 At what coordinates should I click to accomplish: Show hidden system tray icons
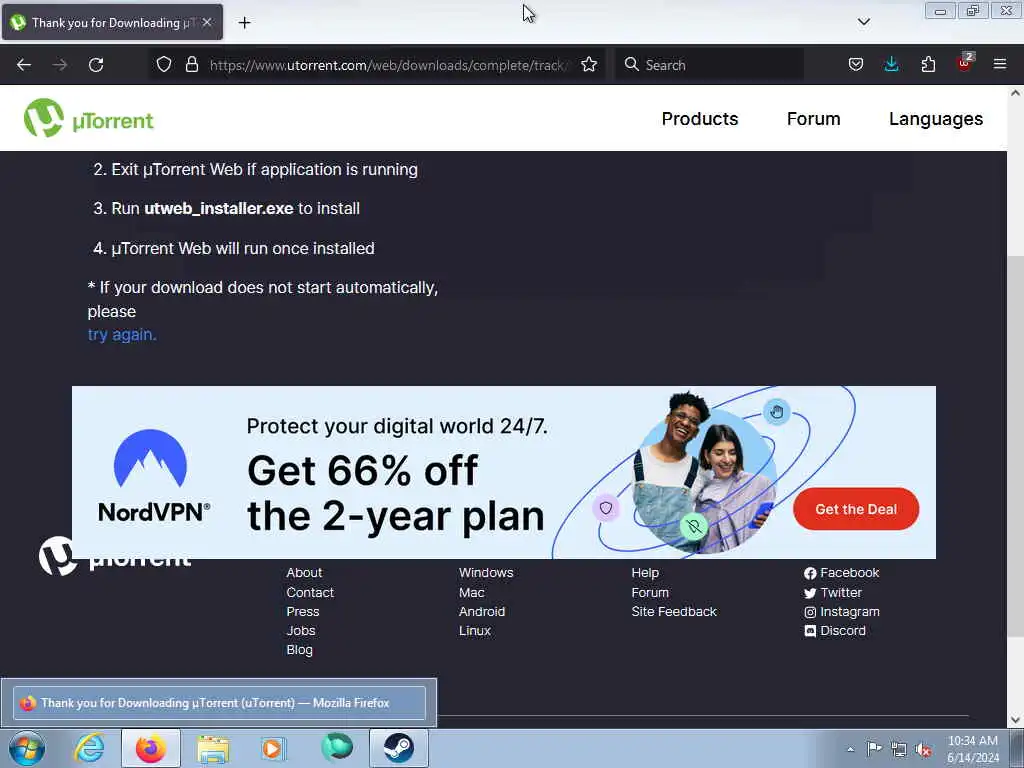pos(850,749)
